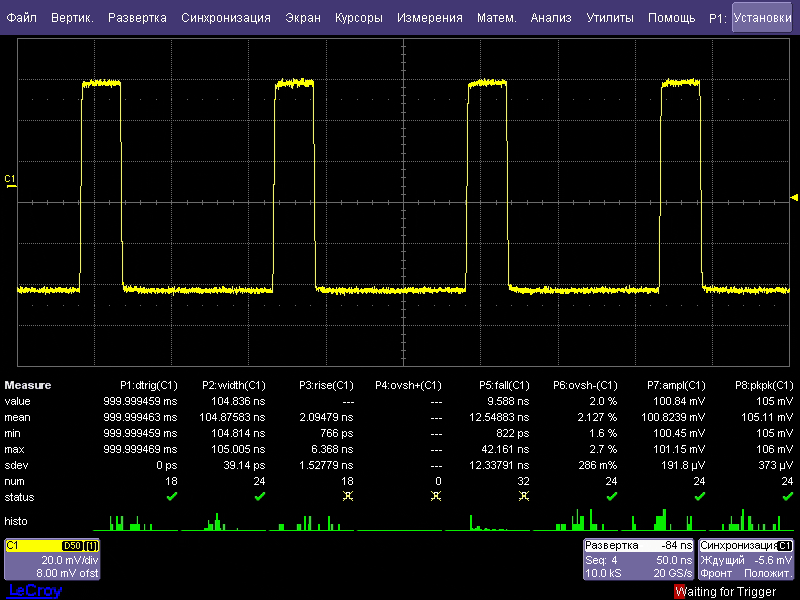800x600 pixels.
Task: Open the Развертка timebase descriptor box
Action: tap(638, 559)
